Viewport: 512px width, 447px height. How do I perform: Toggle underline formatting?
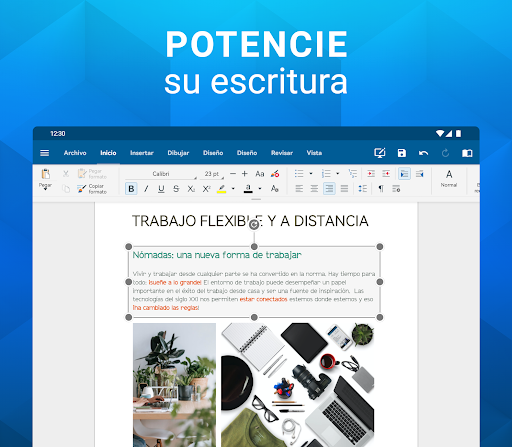tap(161, 189)
